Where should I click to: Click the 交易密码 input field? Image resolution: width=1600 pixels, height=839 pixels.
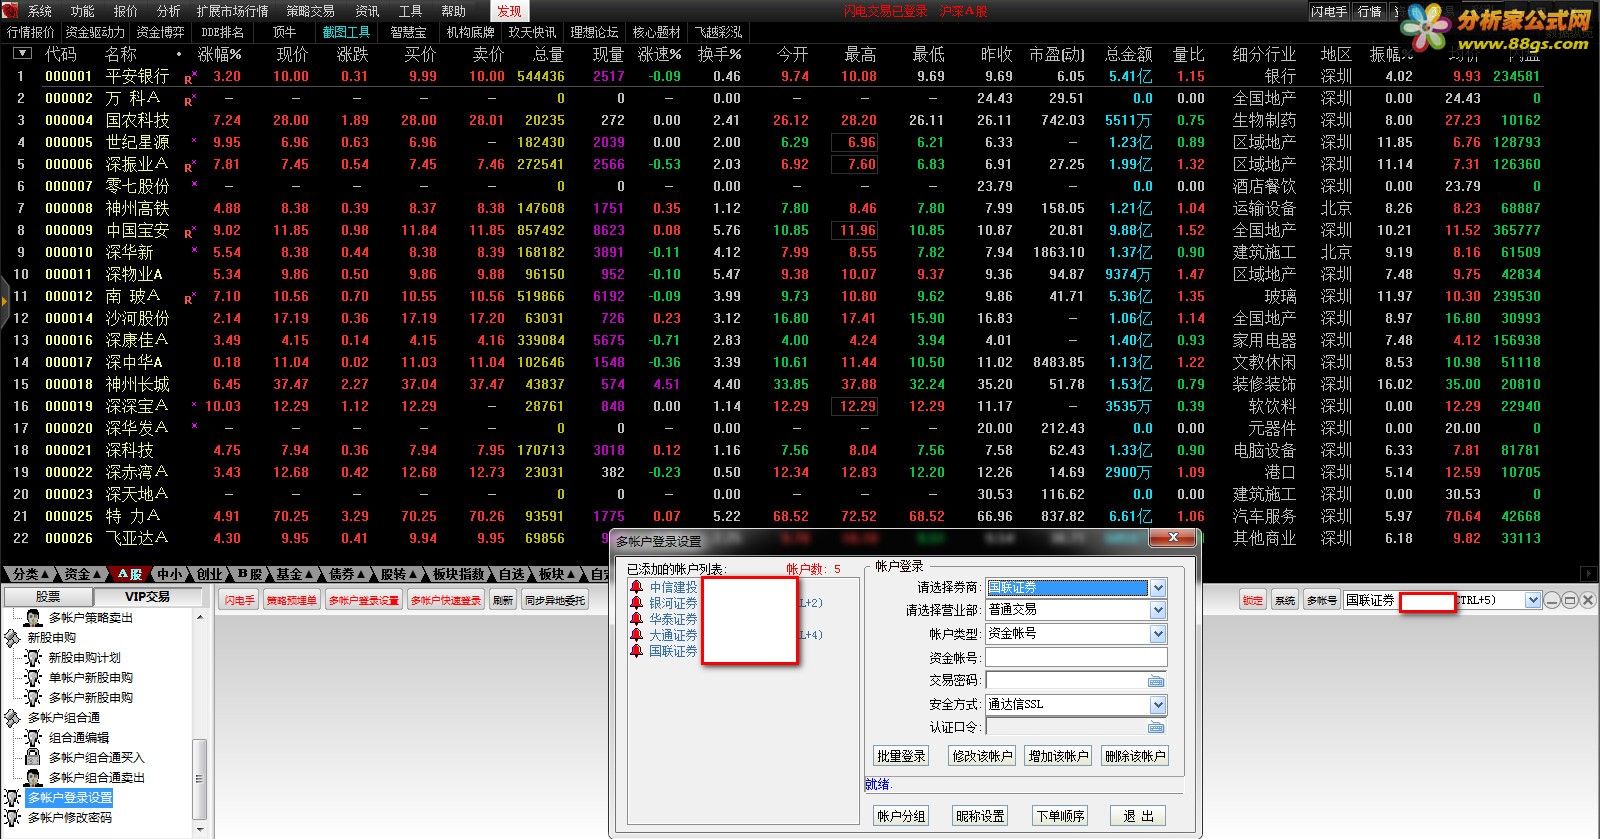point(1076,681)
